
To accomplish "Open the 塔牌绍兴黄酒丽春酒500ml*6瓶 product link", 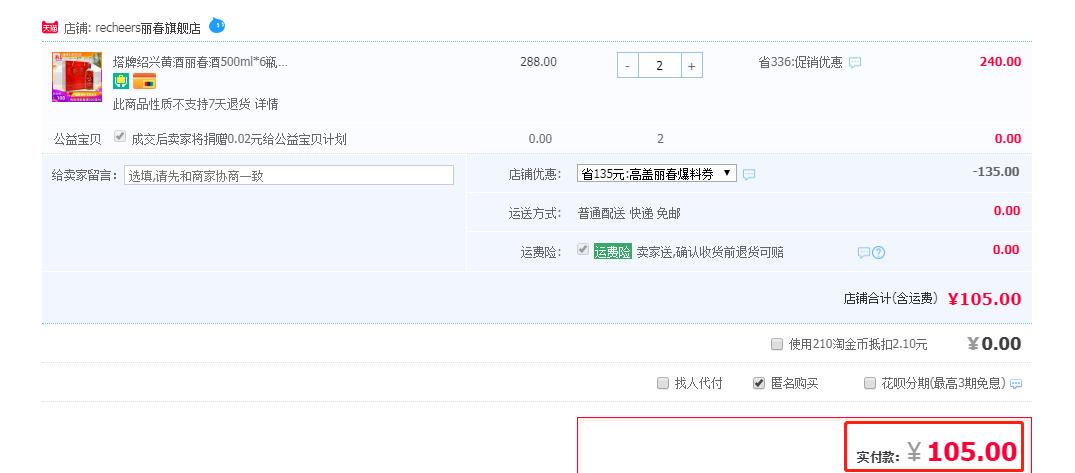I will (200, 62).
